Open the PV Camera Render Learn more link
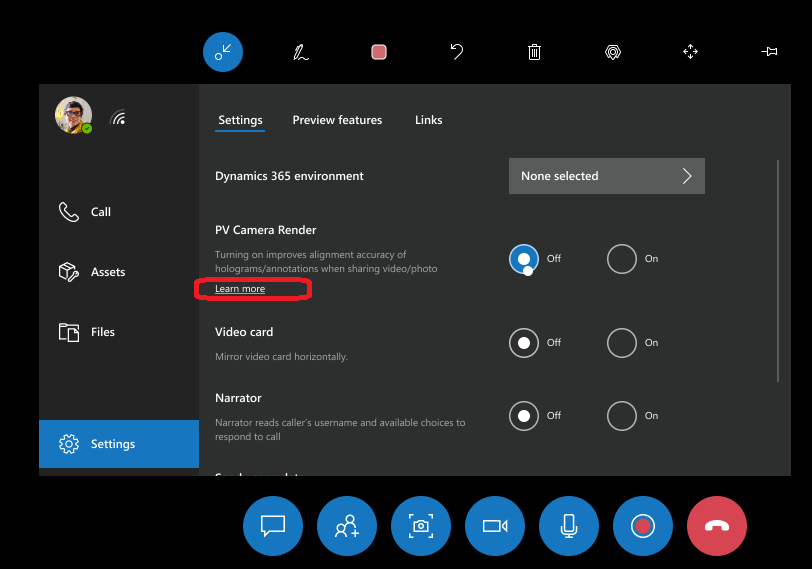 coord(240,288)
